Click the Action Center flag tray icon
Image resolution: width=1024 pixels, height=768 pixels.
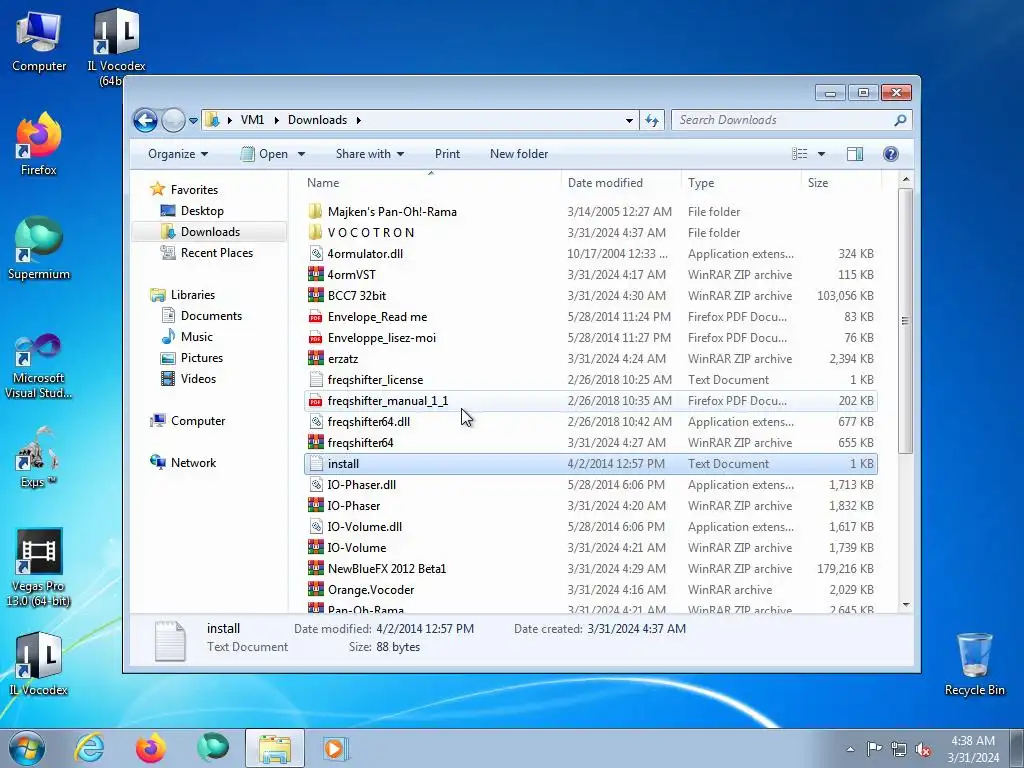[x=874, y=749]
